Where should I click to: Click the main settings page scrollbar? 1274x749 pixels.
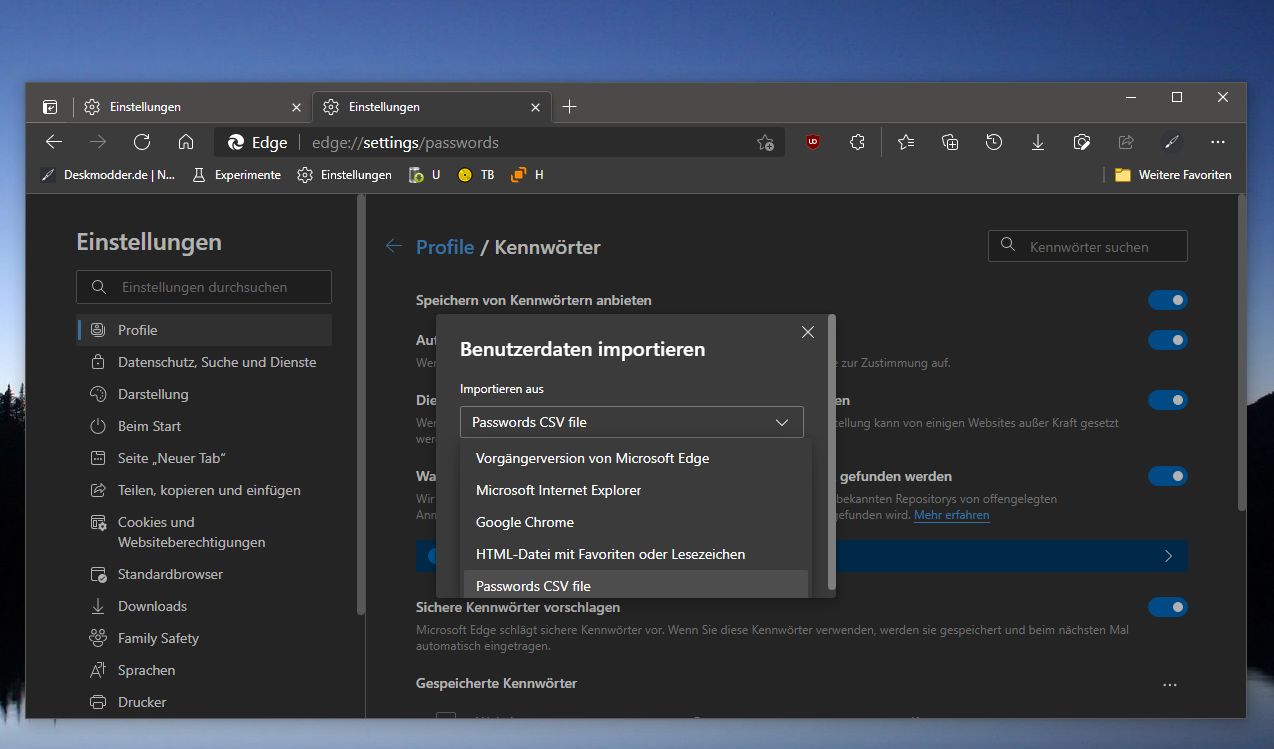click(x=1242, y=353)
